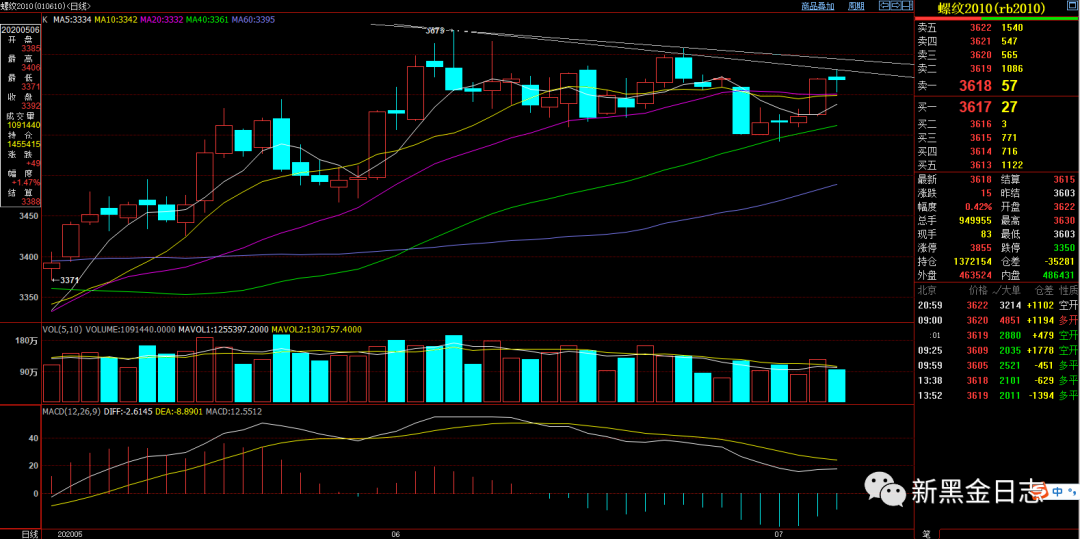1080x539 pixels.
Task: Click the 07 month marker on time axis
Action: 780,533
